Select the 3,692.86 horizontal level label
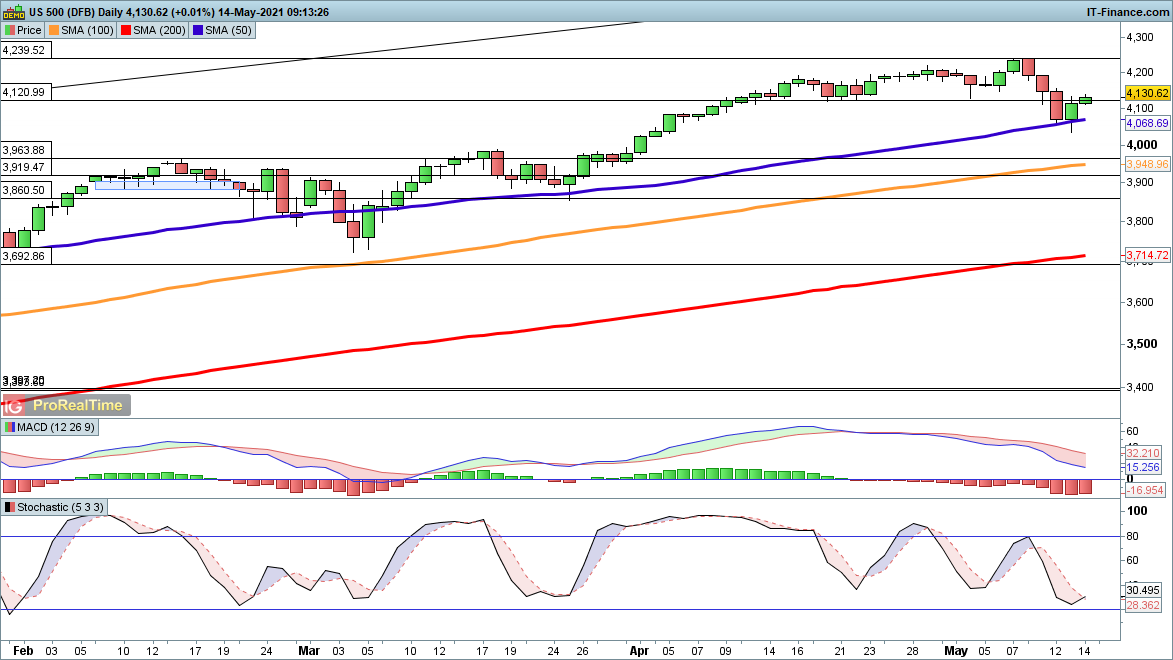 click(24, 255)
